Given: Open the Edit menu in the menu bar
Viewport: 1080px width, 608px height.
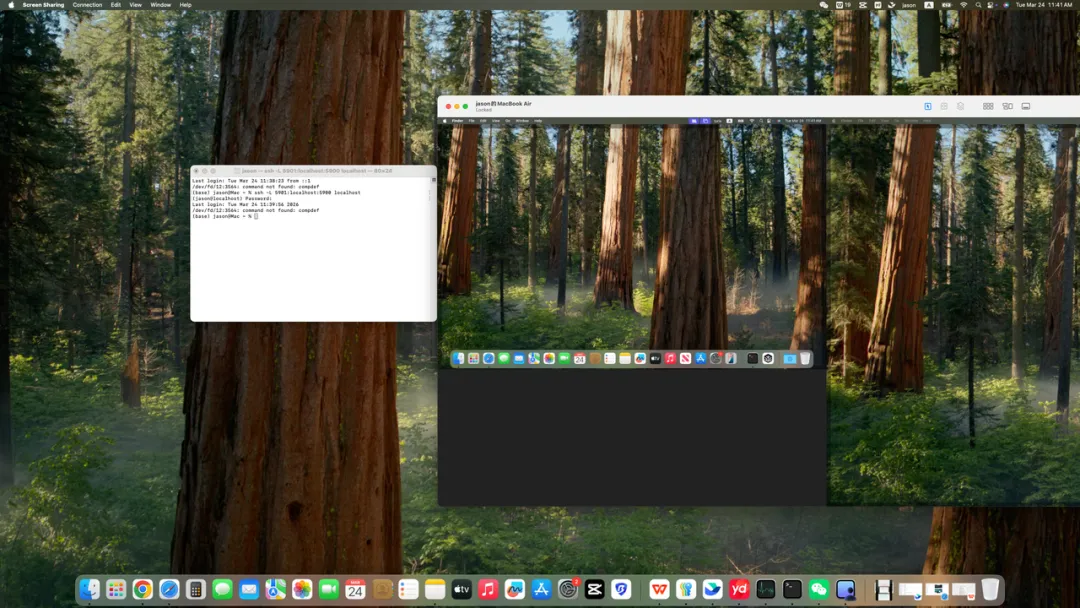Looking at the screenshot, I should pyautogui.click(x=116, y=5).
